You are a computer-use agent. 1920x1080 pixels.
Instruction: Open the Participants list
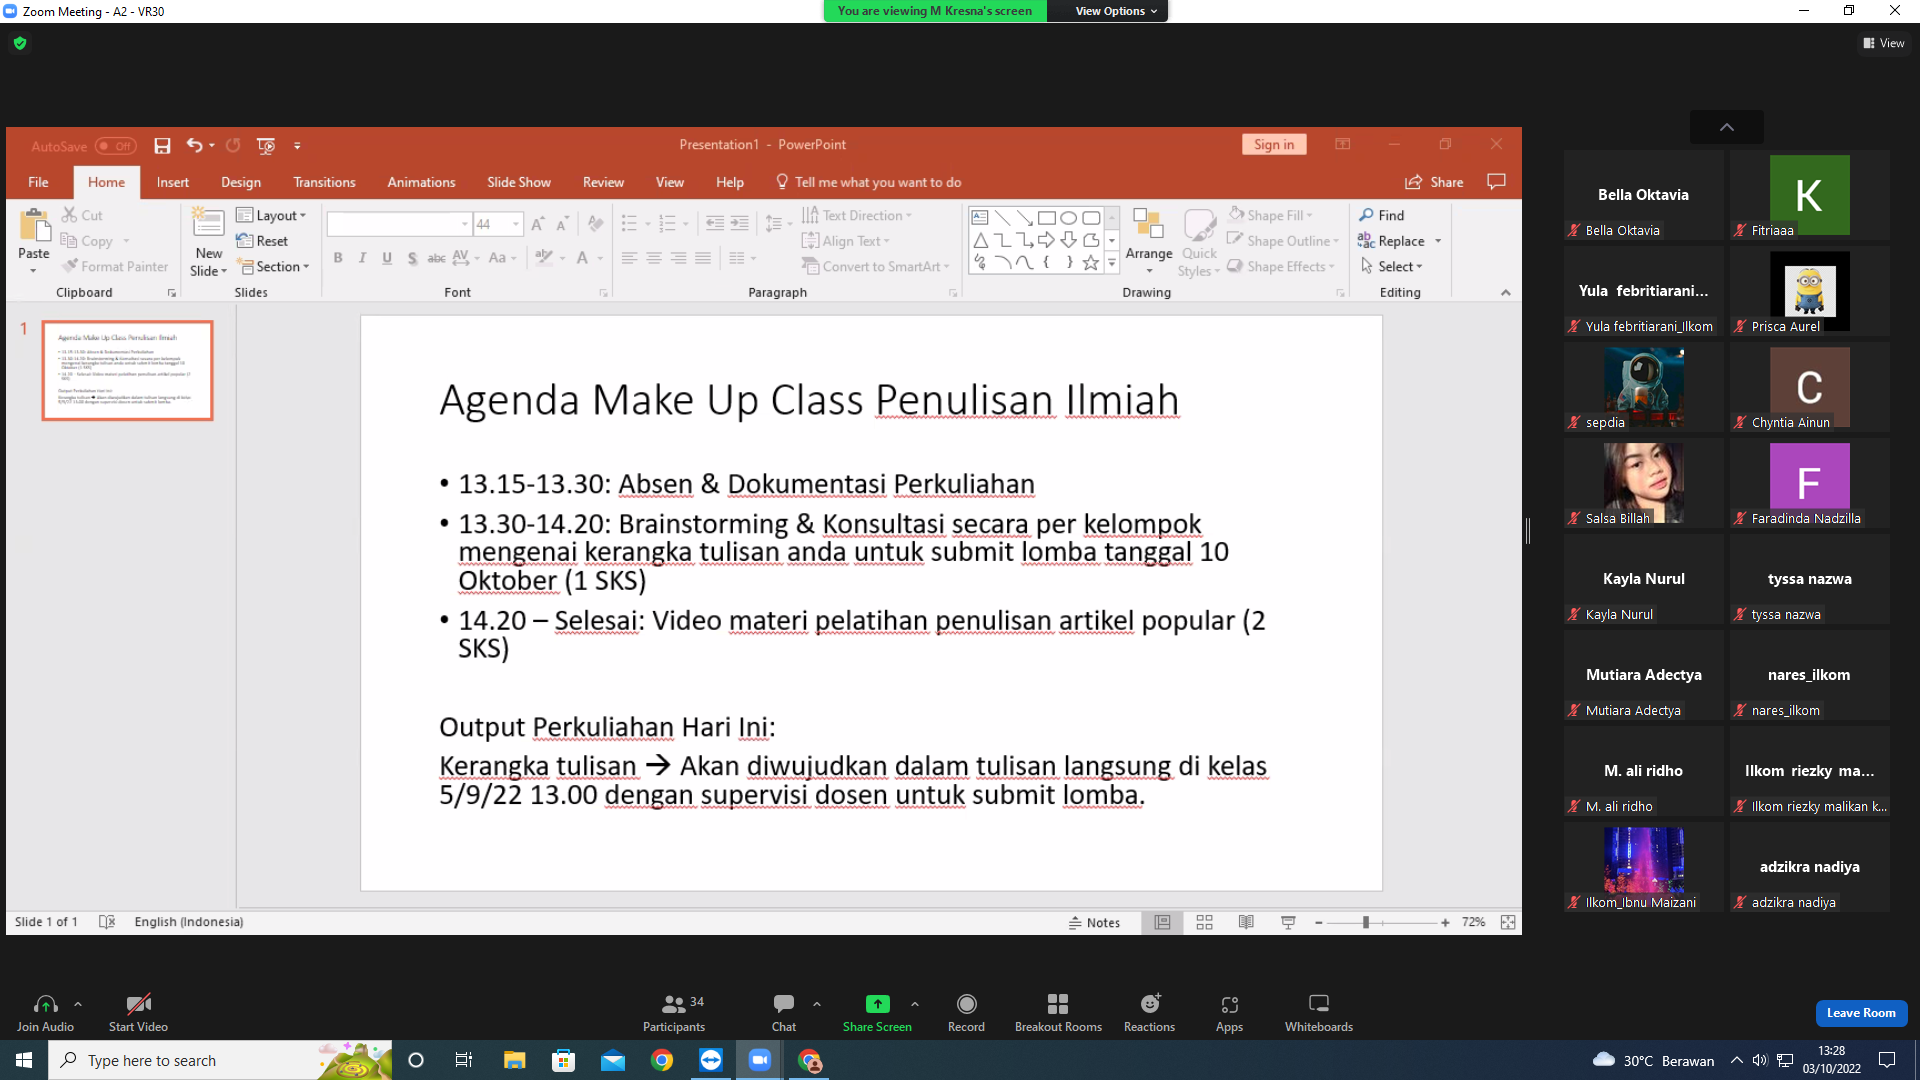click(674, 1012)
